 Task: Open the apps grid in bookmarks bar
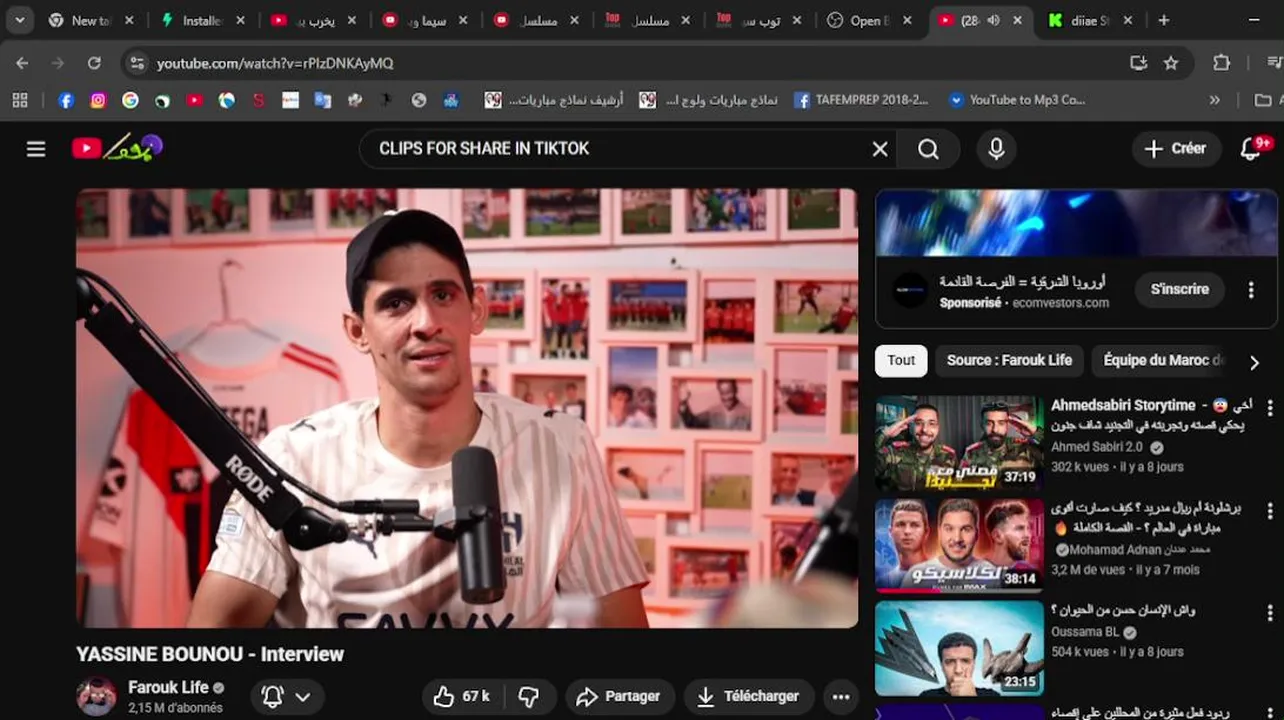pyautogui.click(x=20, y=100)
